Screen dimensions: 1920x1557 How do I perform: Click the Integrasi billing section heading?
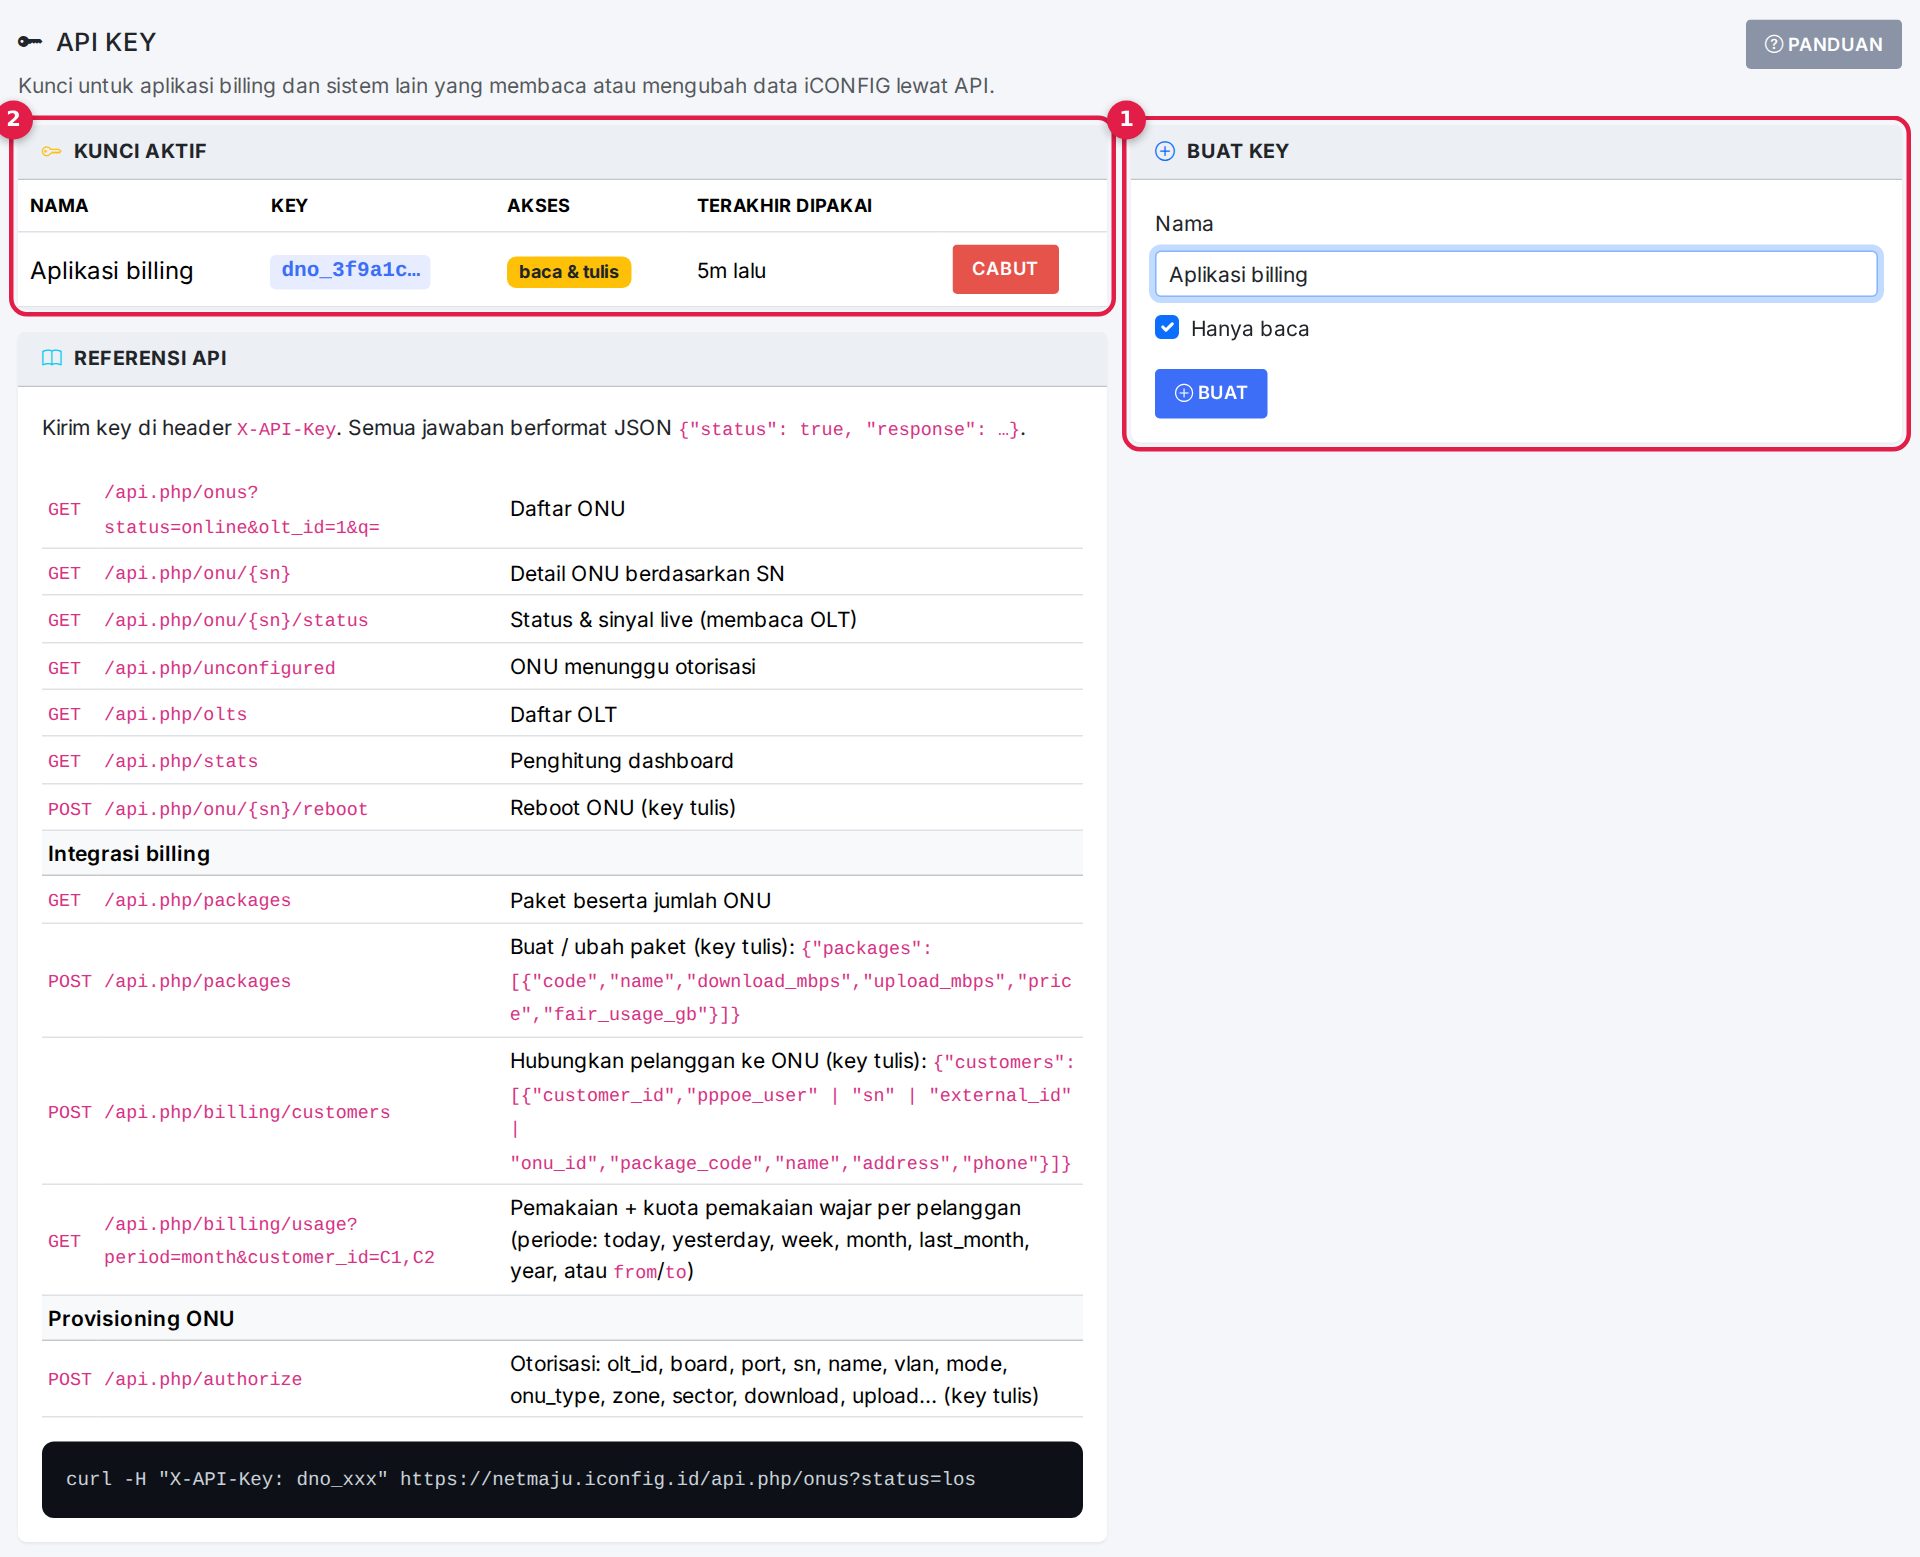129,854
